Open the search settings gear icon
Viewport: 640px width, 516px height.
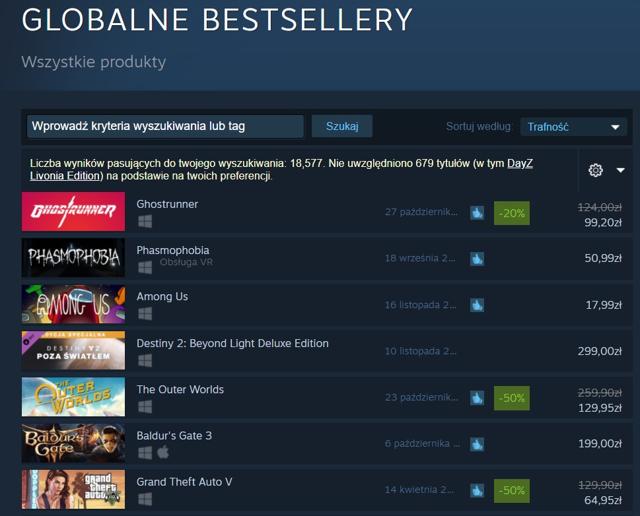[x=595, y=170]
